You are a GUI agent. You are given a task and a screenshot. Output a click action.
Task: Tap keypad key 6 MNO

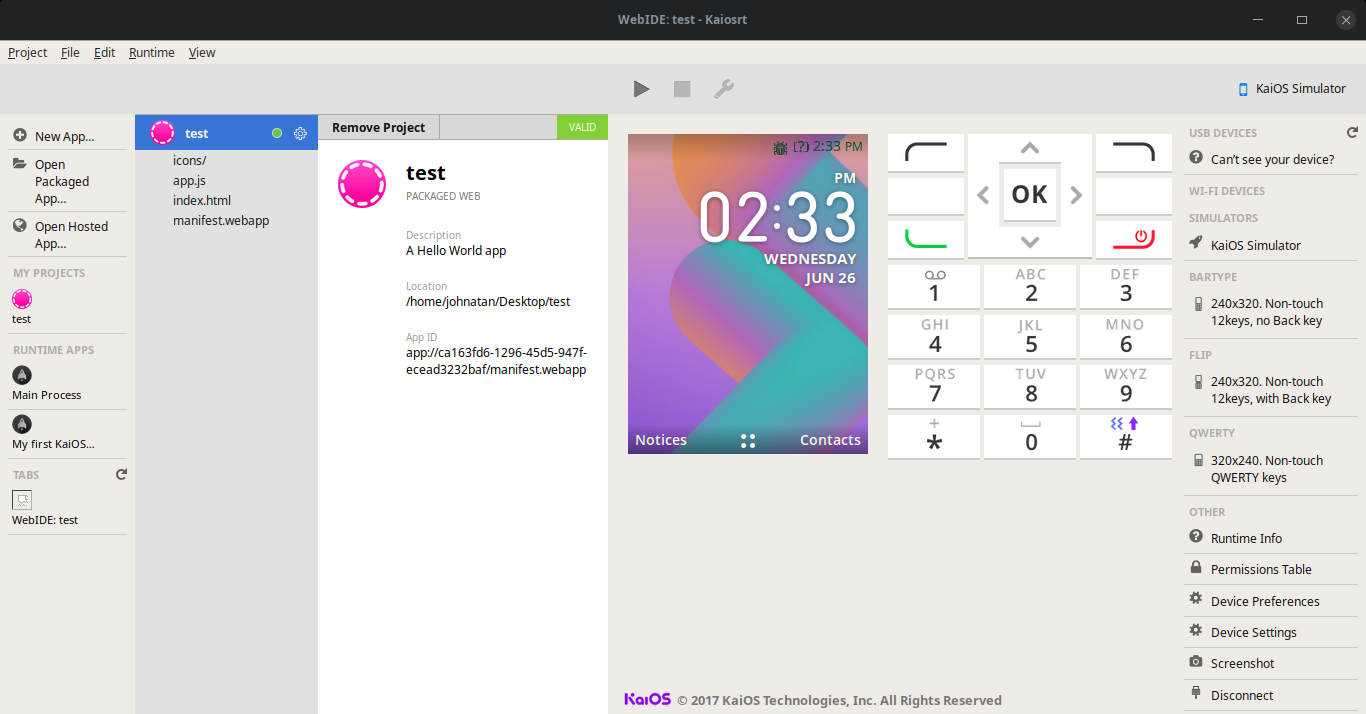click(1126, 336)
